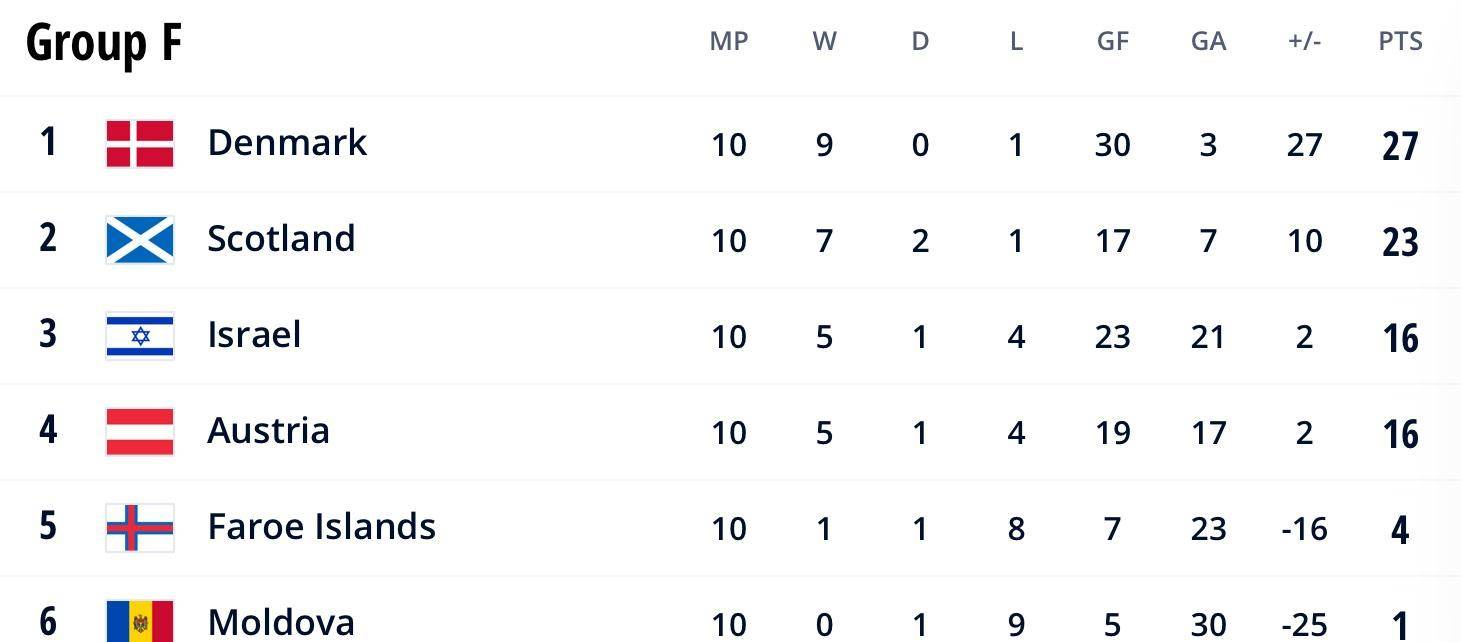Click the Faroe Islands flag icon
This screenshot has height=642, width=1461.
140,528
